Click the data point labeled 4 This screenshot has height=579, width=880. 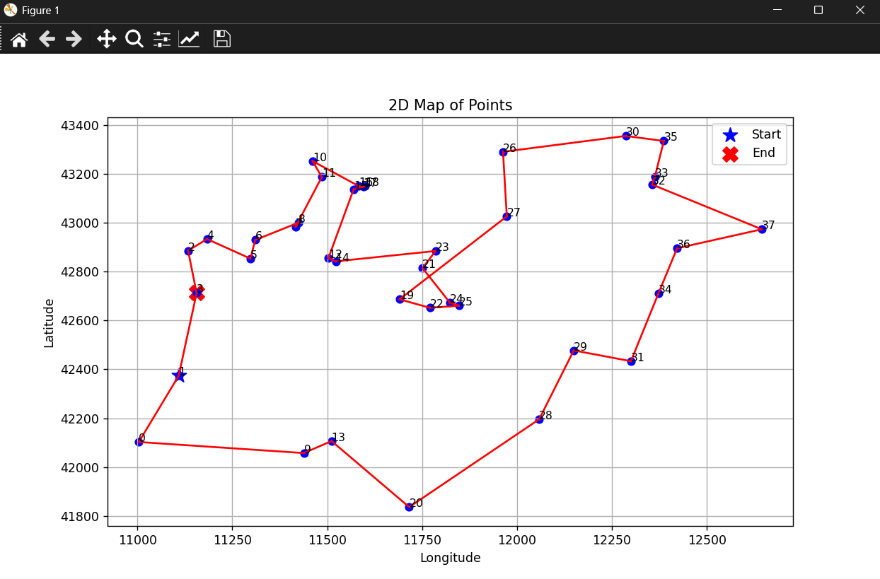208,239
